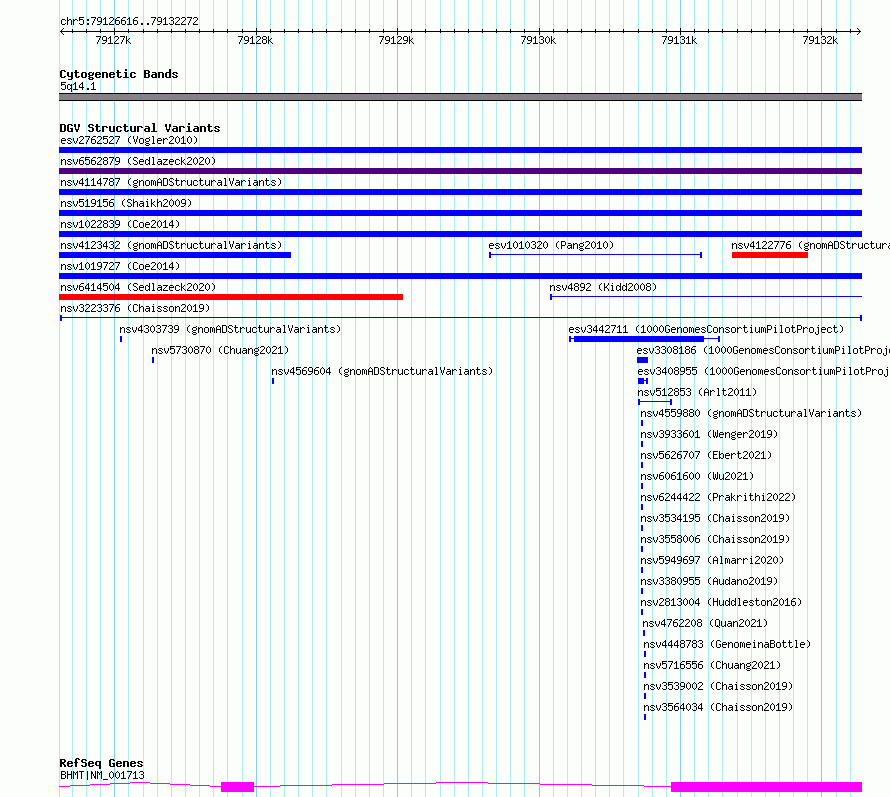
Task: Select the purple nsv6562879 Sedlazeck2020 bar
Action: coord(460,171)
